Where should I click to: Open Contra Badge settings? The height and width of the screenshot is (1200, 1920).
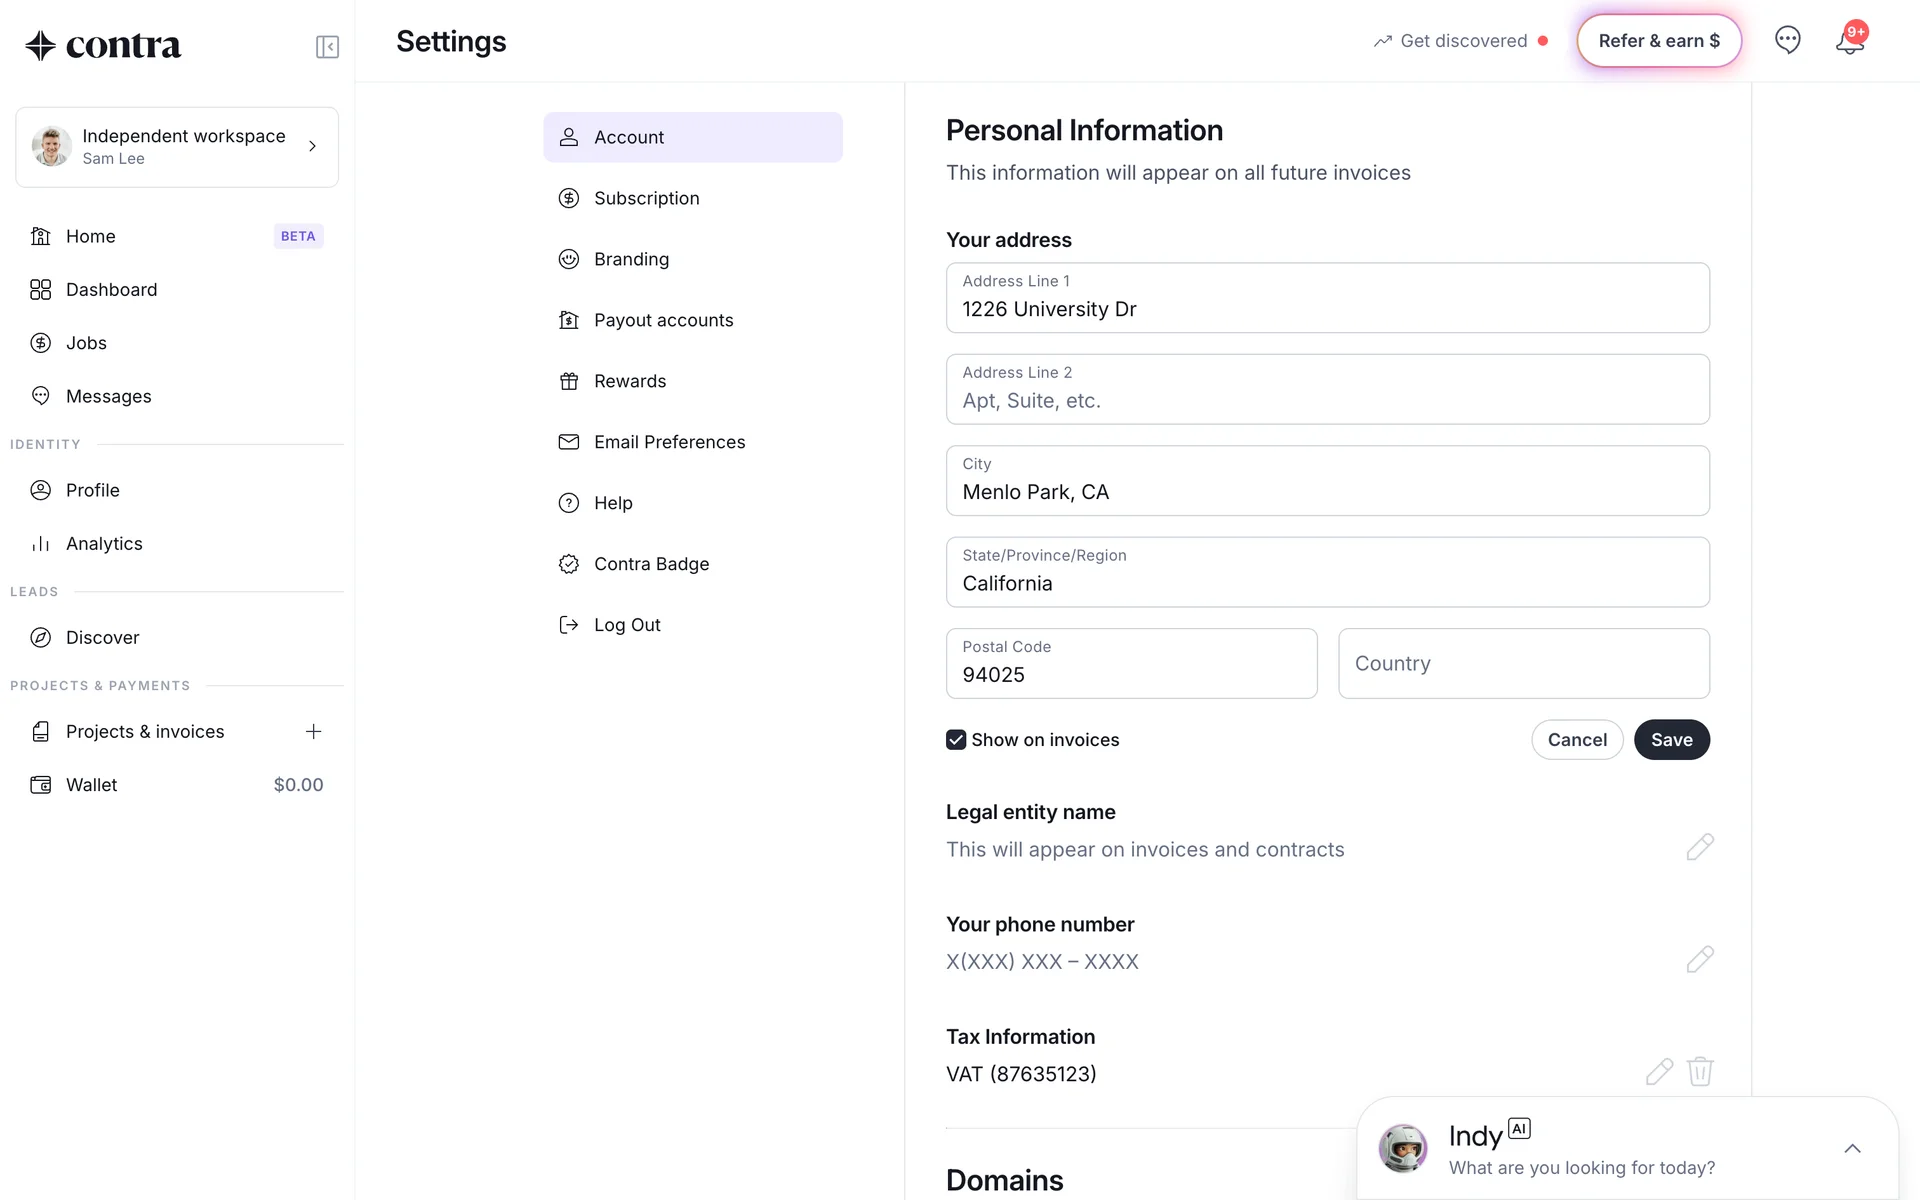pos(651,564)
